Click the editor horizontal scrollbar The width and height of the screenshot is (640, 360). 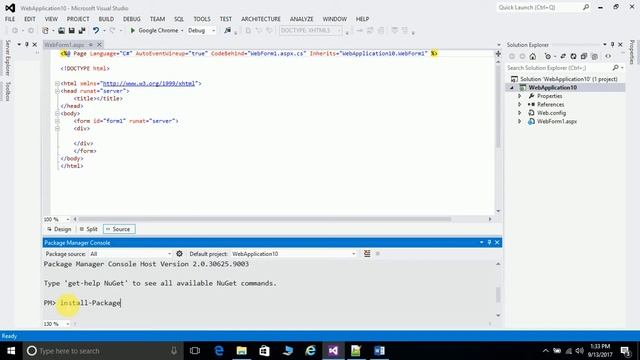265,219
